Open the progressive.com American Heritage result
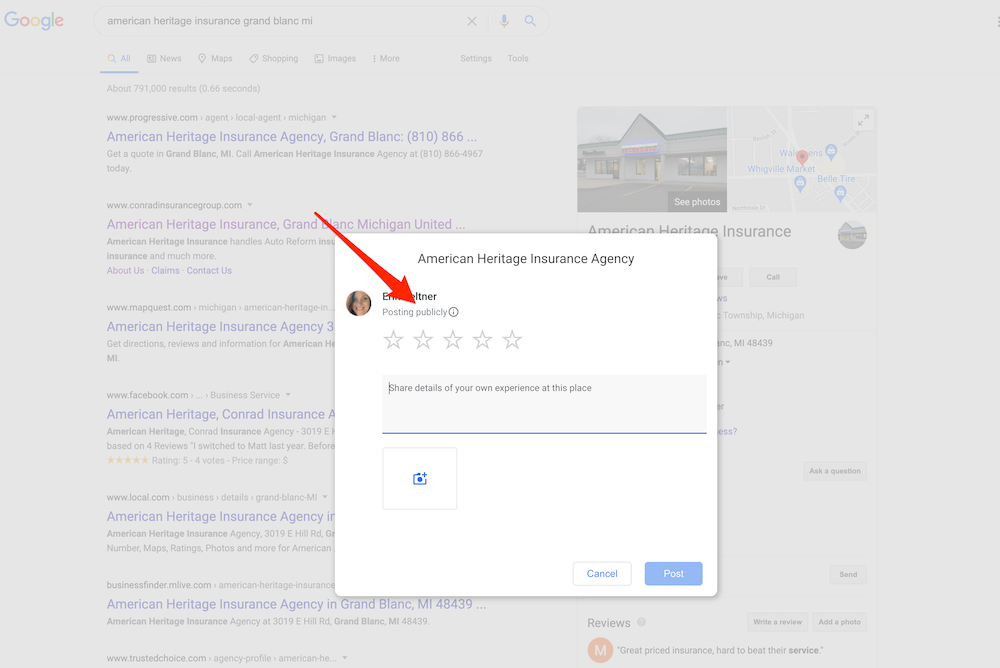This screenshot has width=1000, height=668. click(x=291, y=137)
